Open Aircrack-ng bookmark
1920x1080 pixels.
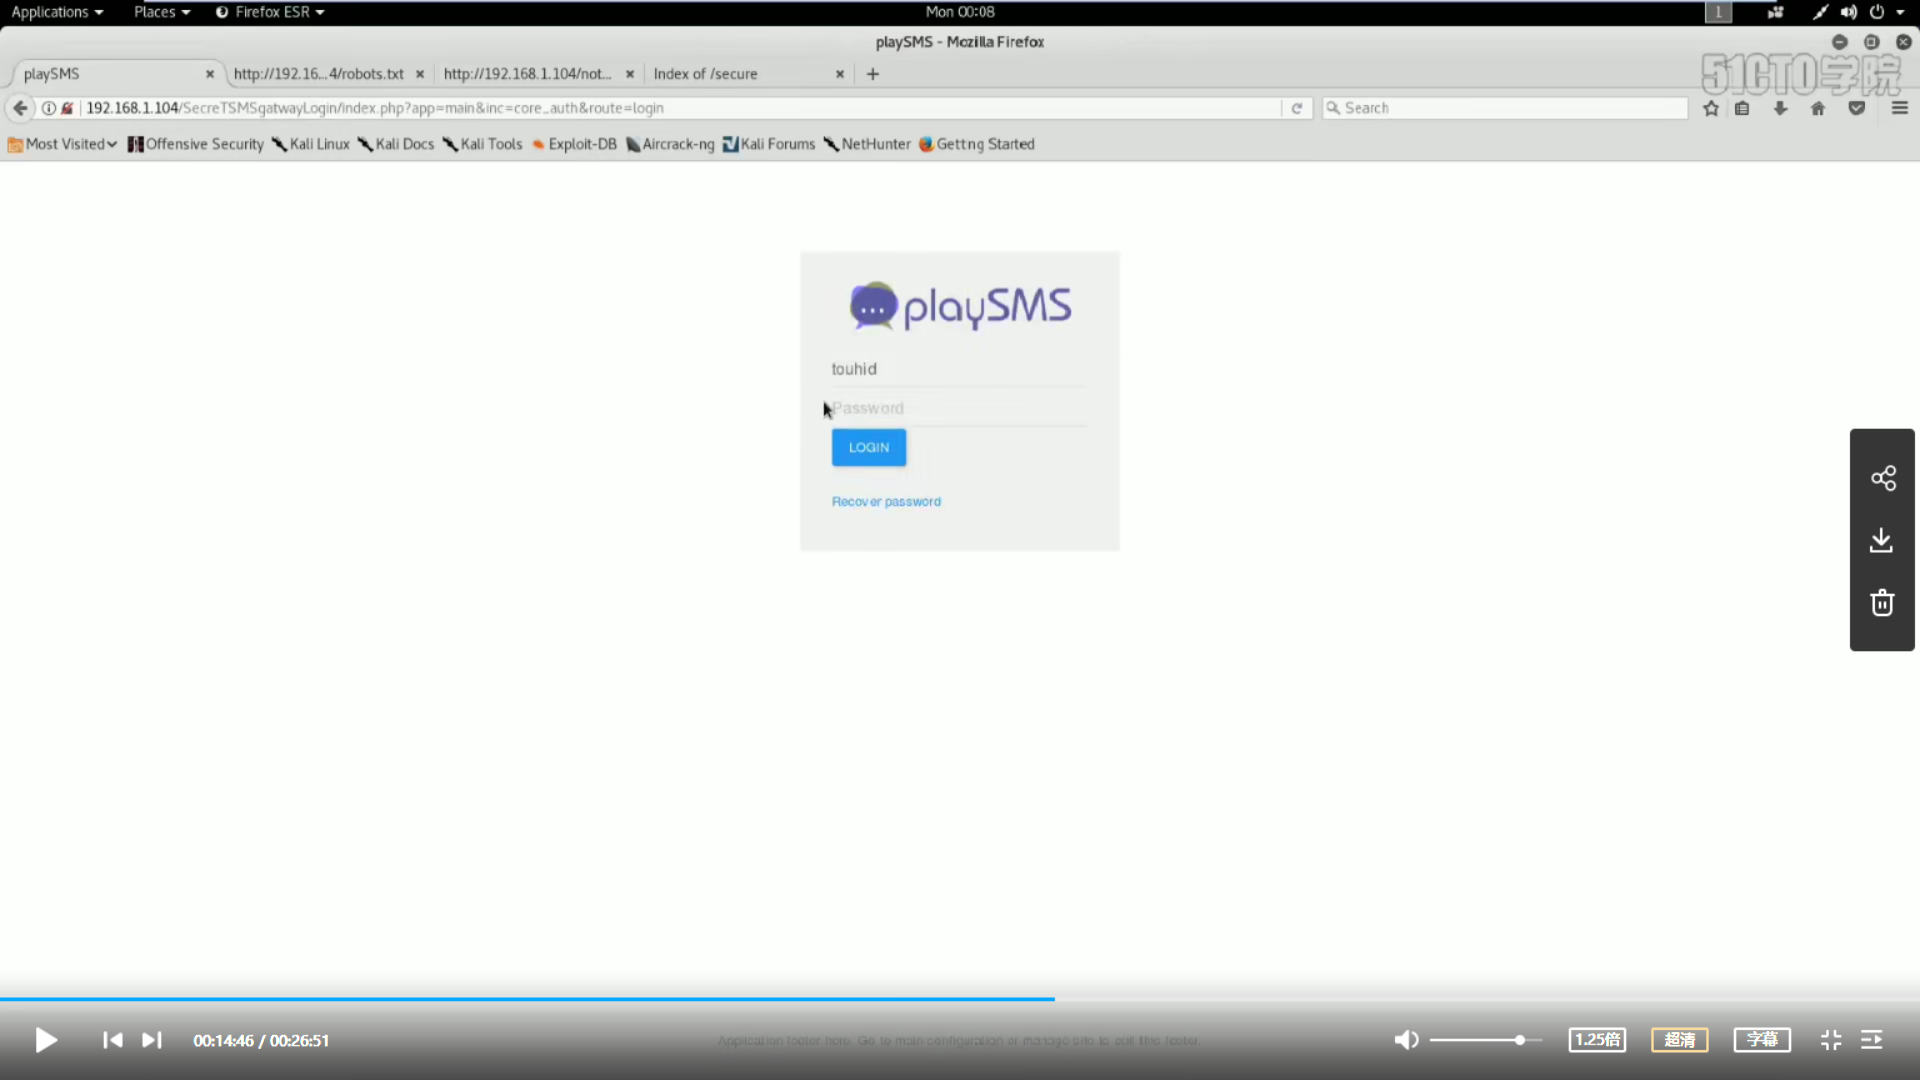670,144
